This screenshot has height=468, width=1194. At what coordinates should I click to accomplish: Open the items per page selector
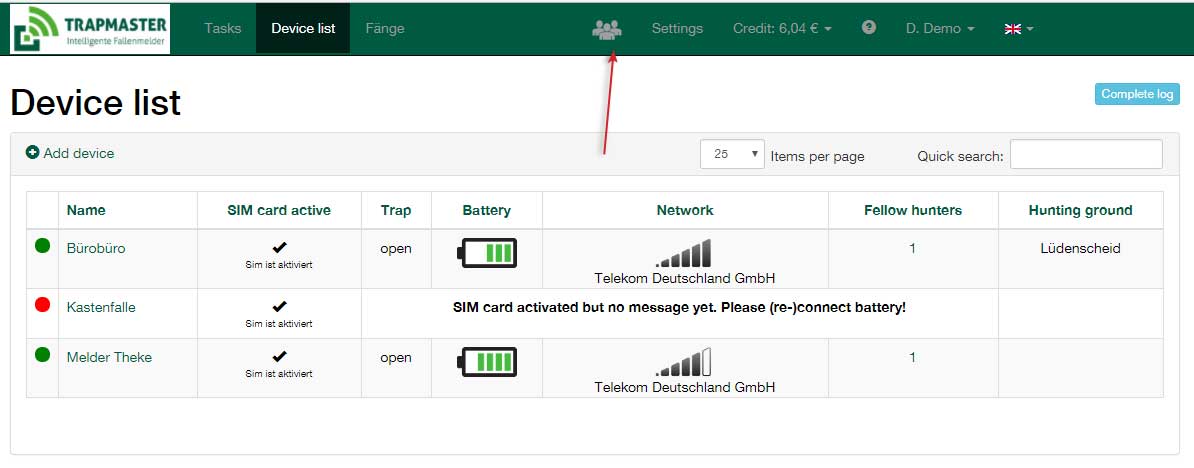point(732,154)
